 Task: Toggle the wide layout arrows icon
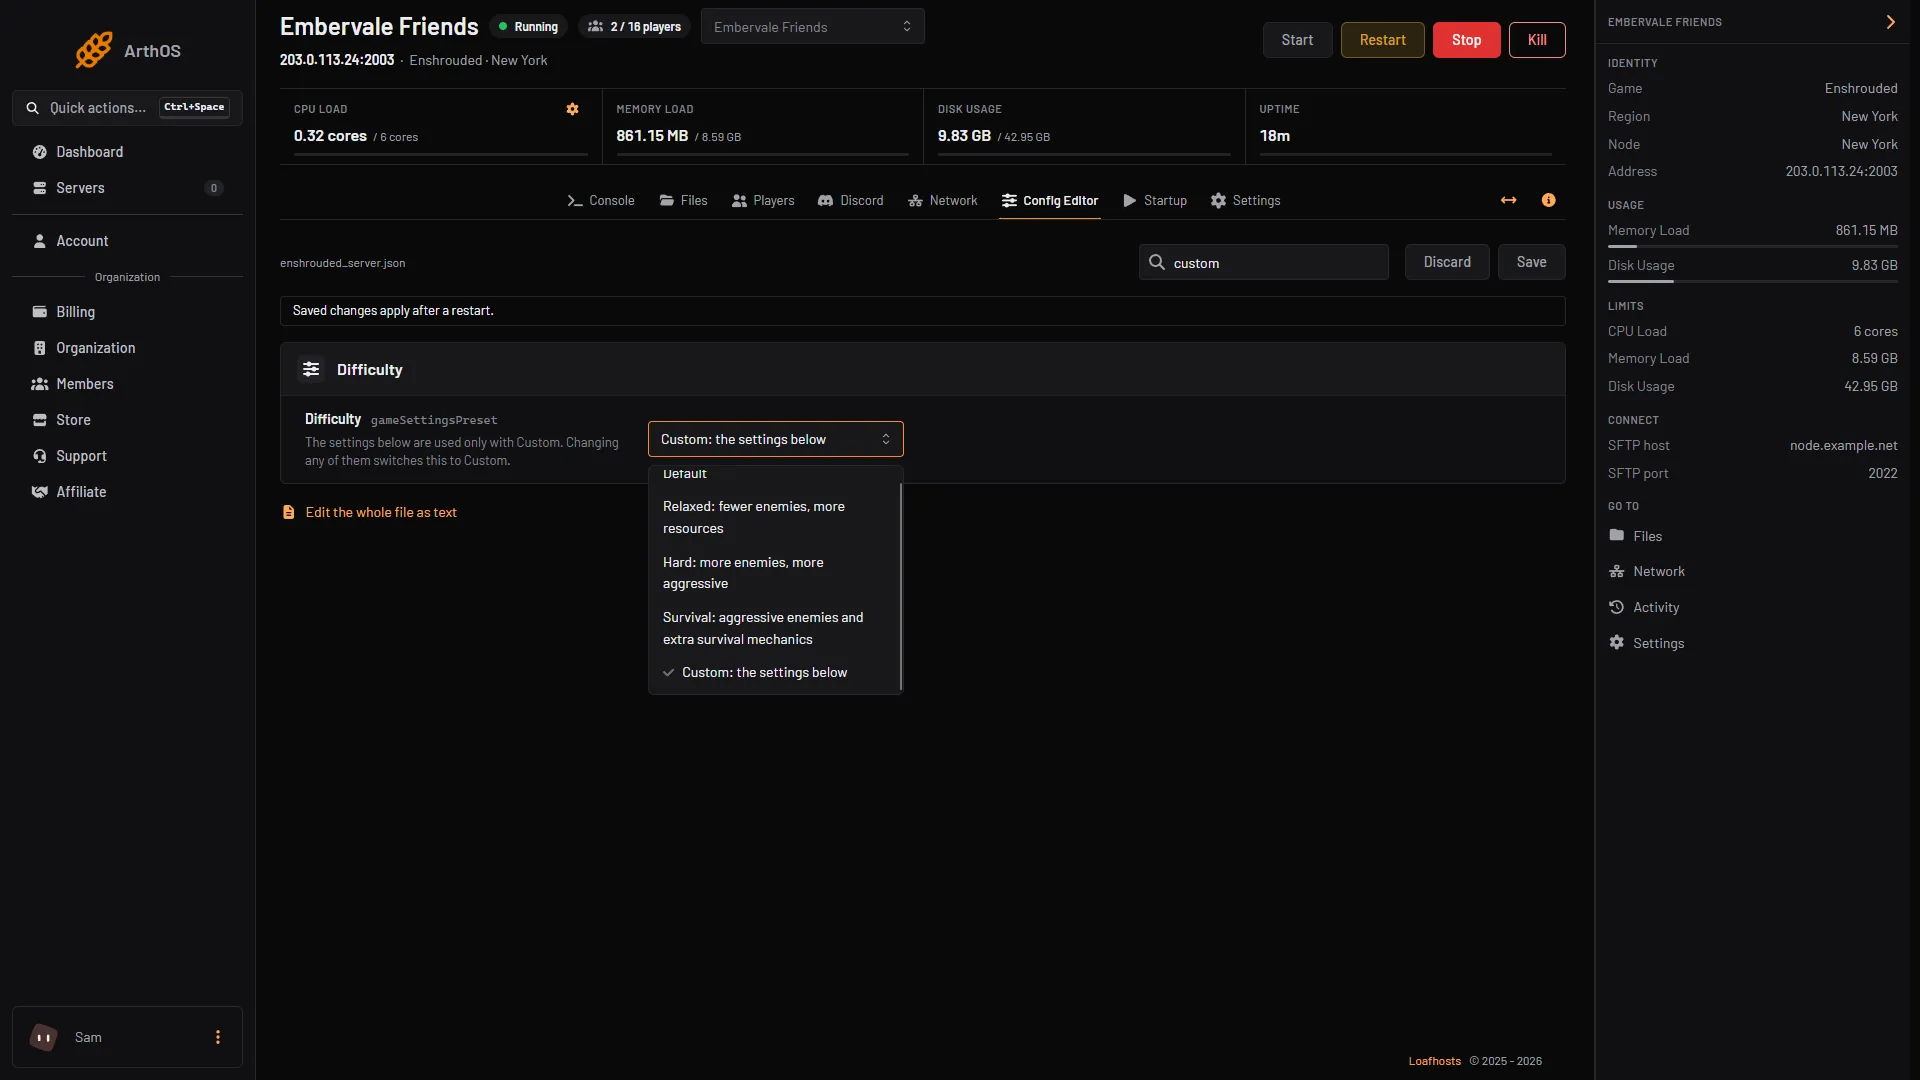(x=1508, y=200)
